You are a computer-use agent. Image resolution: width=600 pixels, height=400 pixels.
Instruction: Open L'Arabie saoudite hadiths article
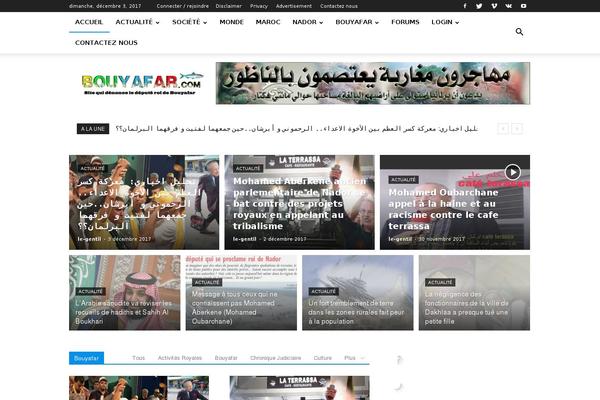124,312
